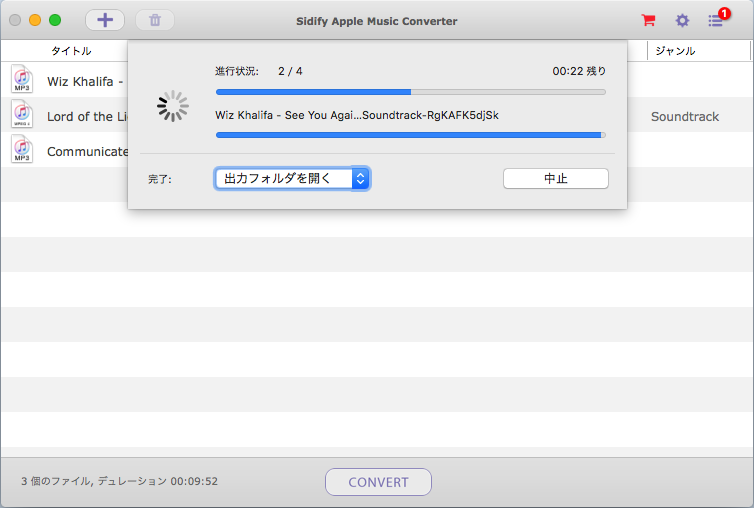Click the Soundtrack genre cell
Viewport: 754px width, 508px height.
tap(685, 116)
